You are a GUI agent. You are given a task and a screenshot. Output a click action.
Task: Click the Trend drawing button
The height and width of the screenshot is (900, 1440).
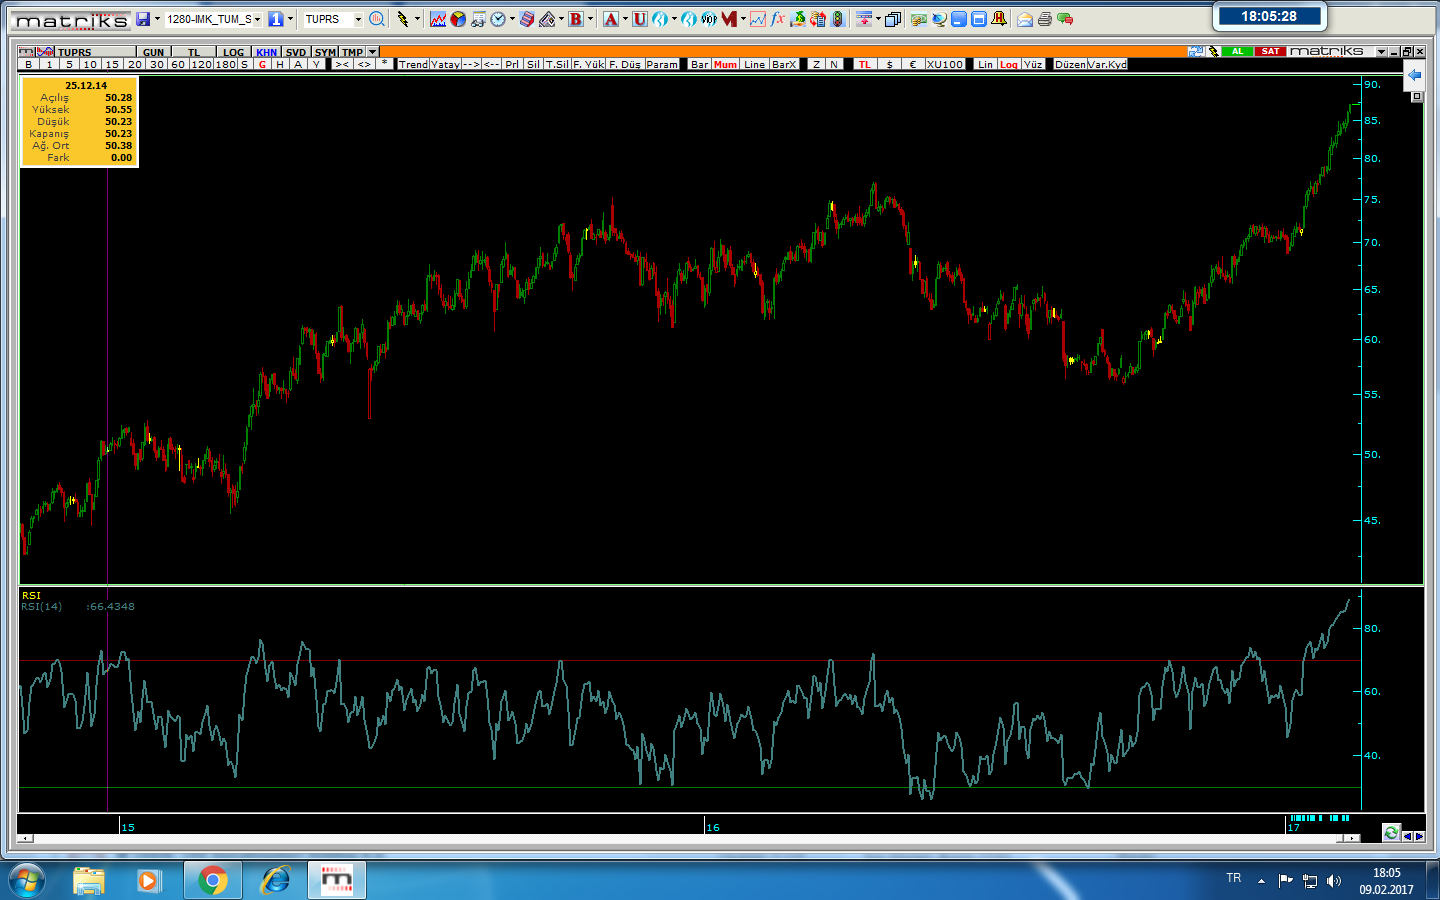pyautogui.click(x=413, y=64)
